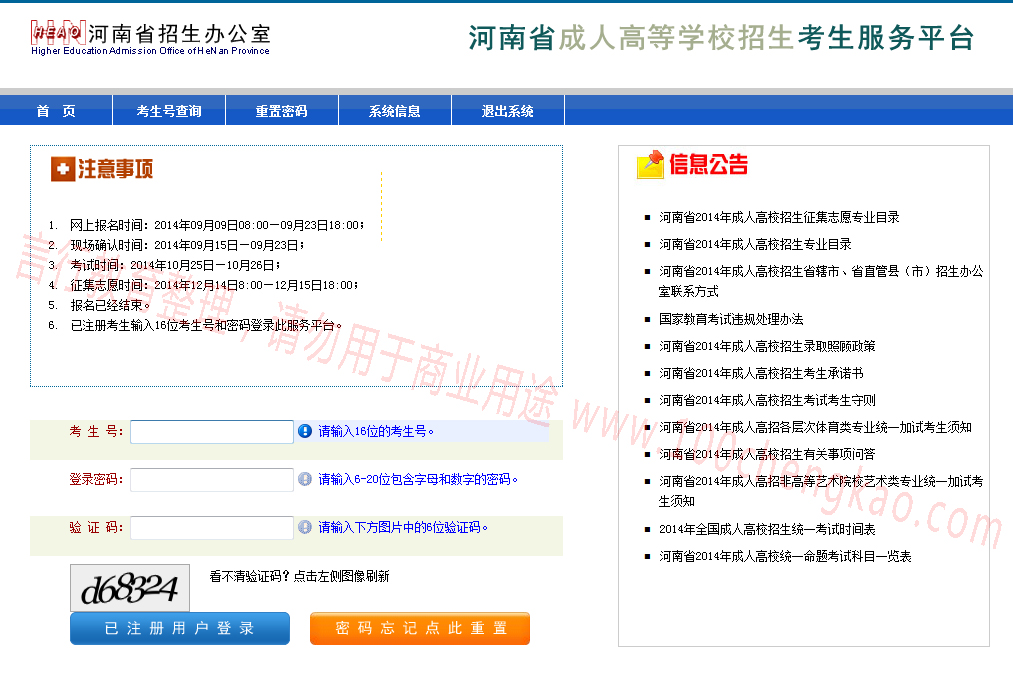Open the 体育类专业统一加试考生须知 link
Screen dimensions: 1013x694
coord(815,427)
